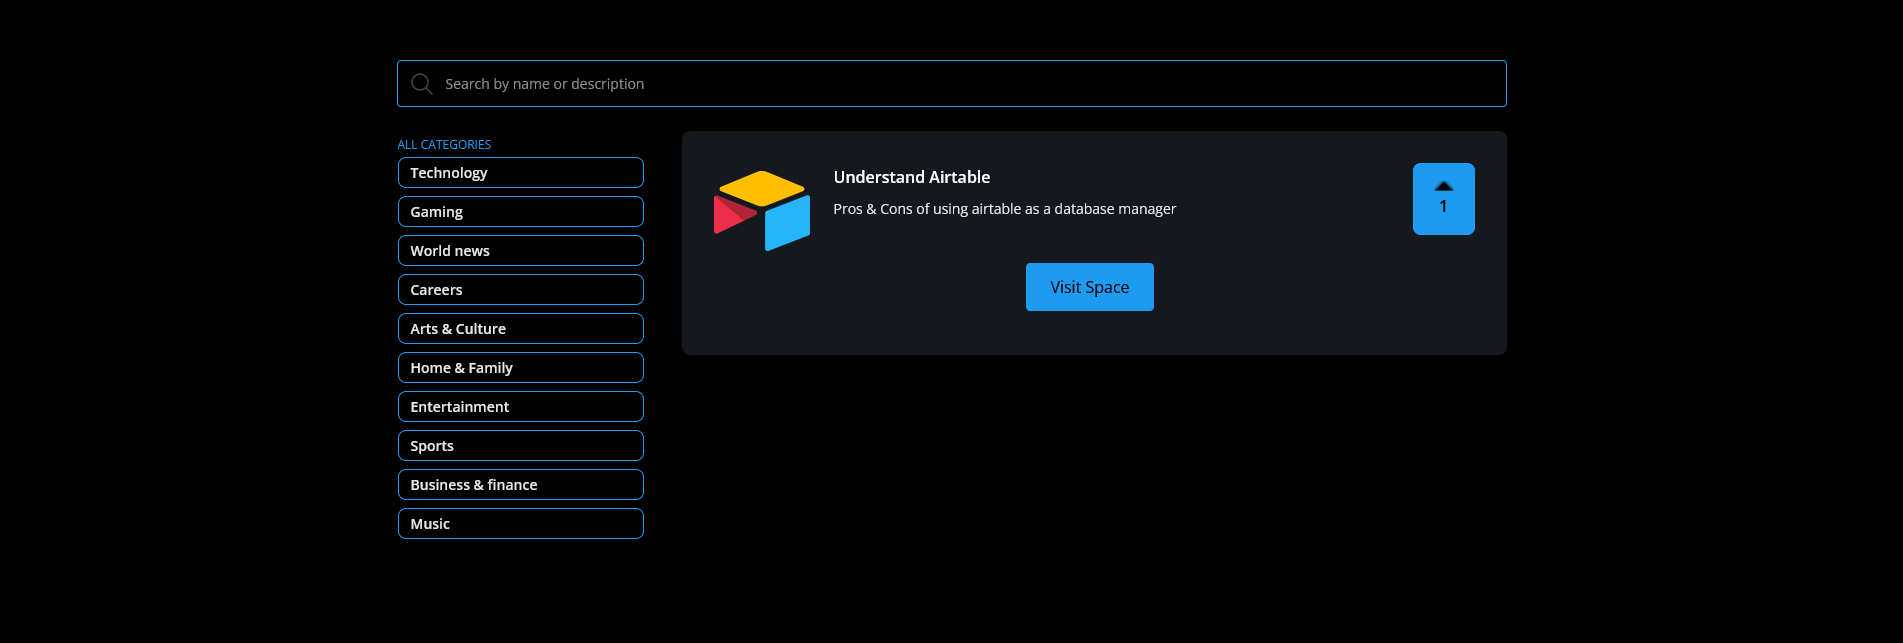Click the Airtable logo thumbnail
The width and height of the screenshot is (1903, 643).
762,211
